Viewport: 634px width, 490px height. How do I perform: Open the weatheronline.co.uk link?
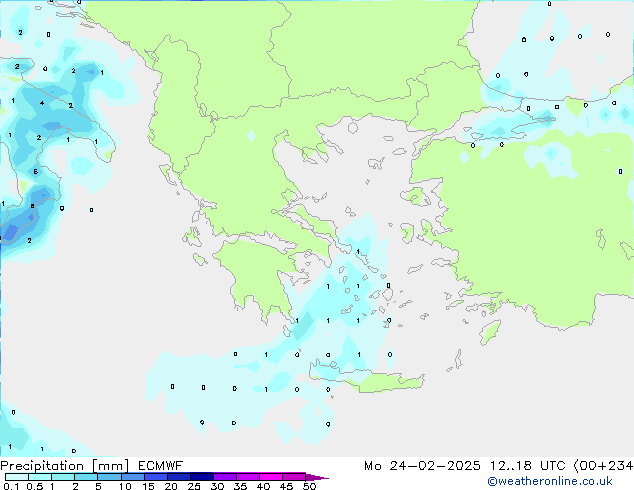coord(550,481)
